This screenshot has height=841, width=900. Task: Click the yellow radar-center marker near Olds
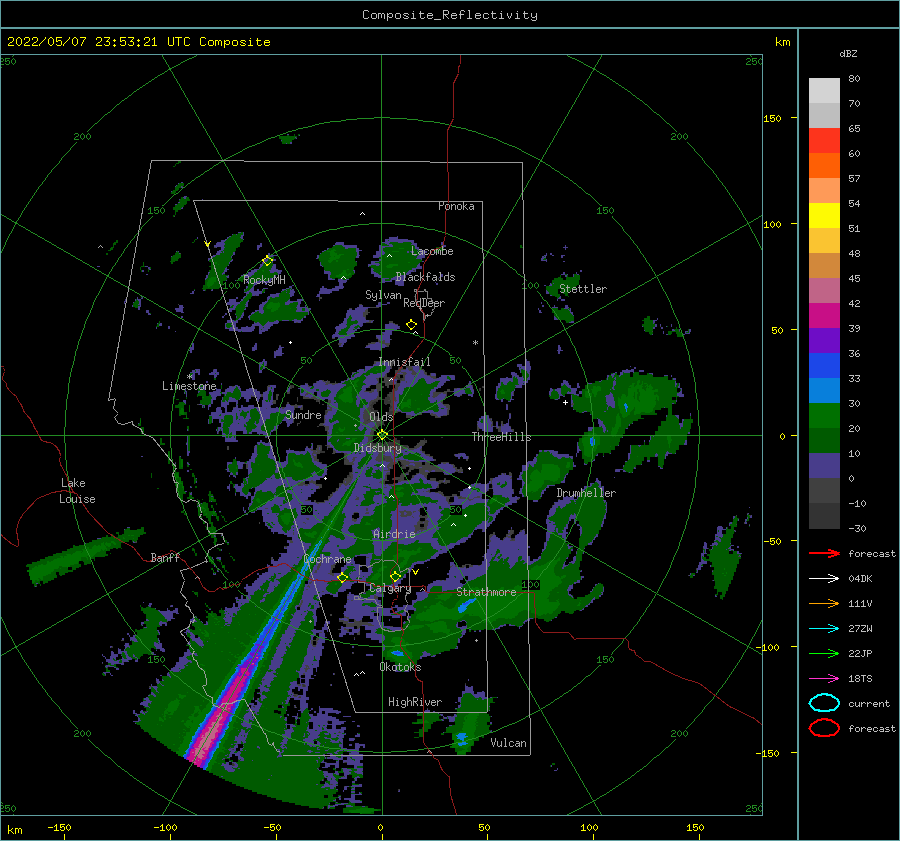pyautogui.click(x=382, y=435)
